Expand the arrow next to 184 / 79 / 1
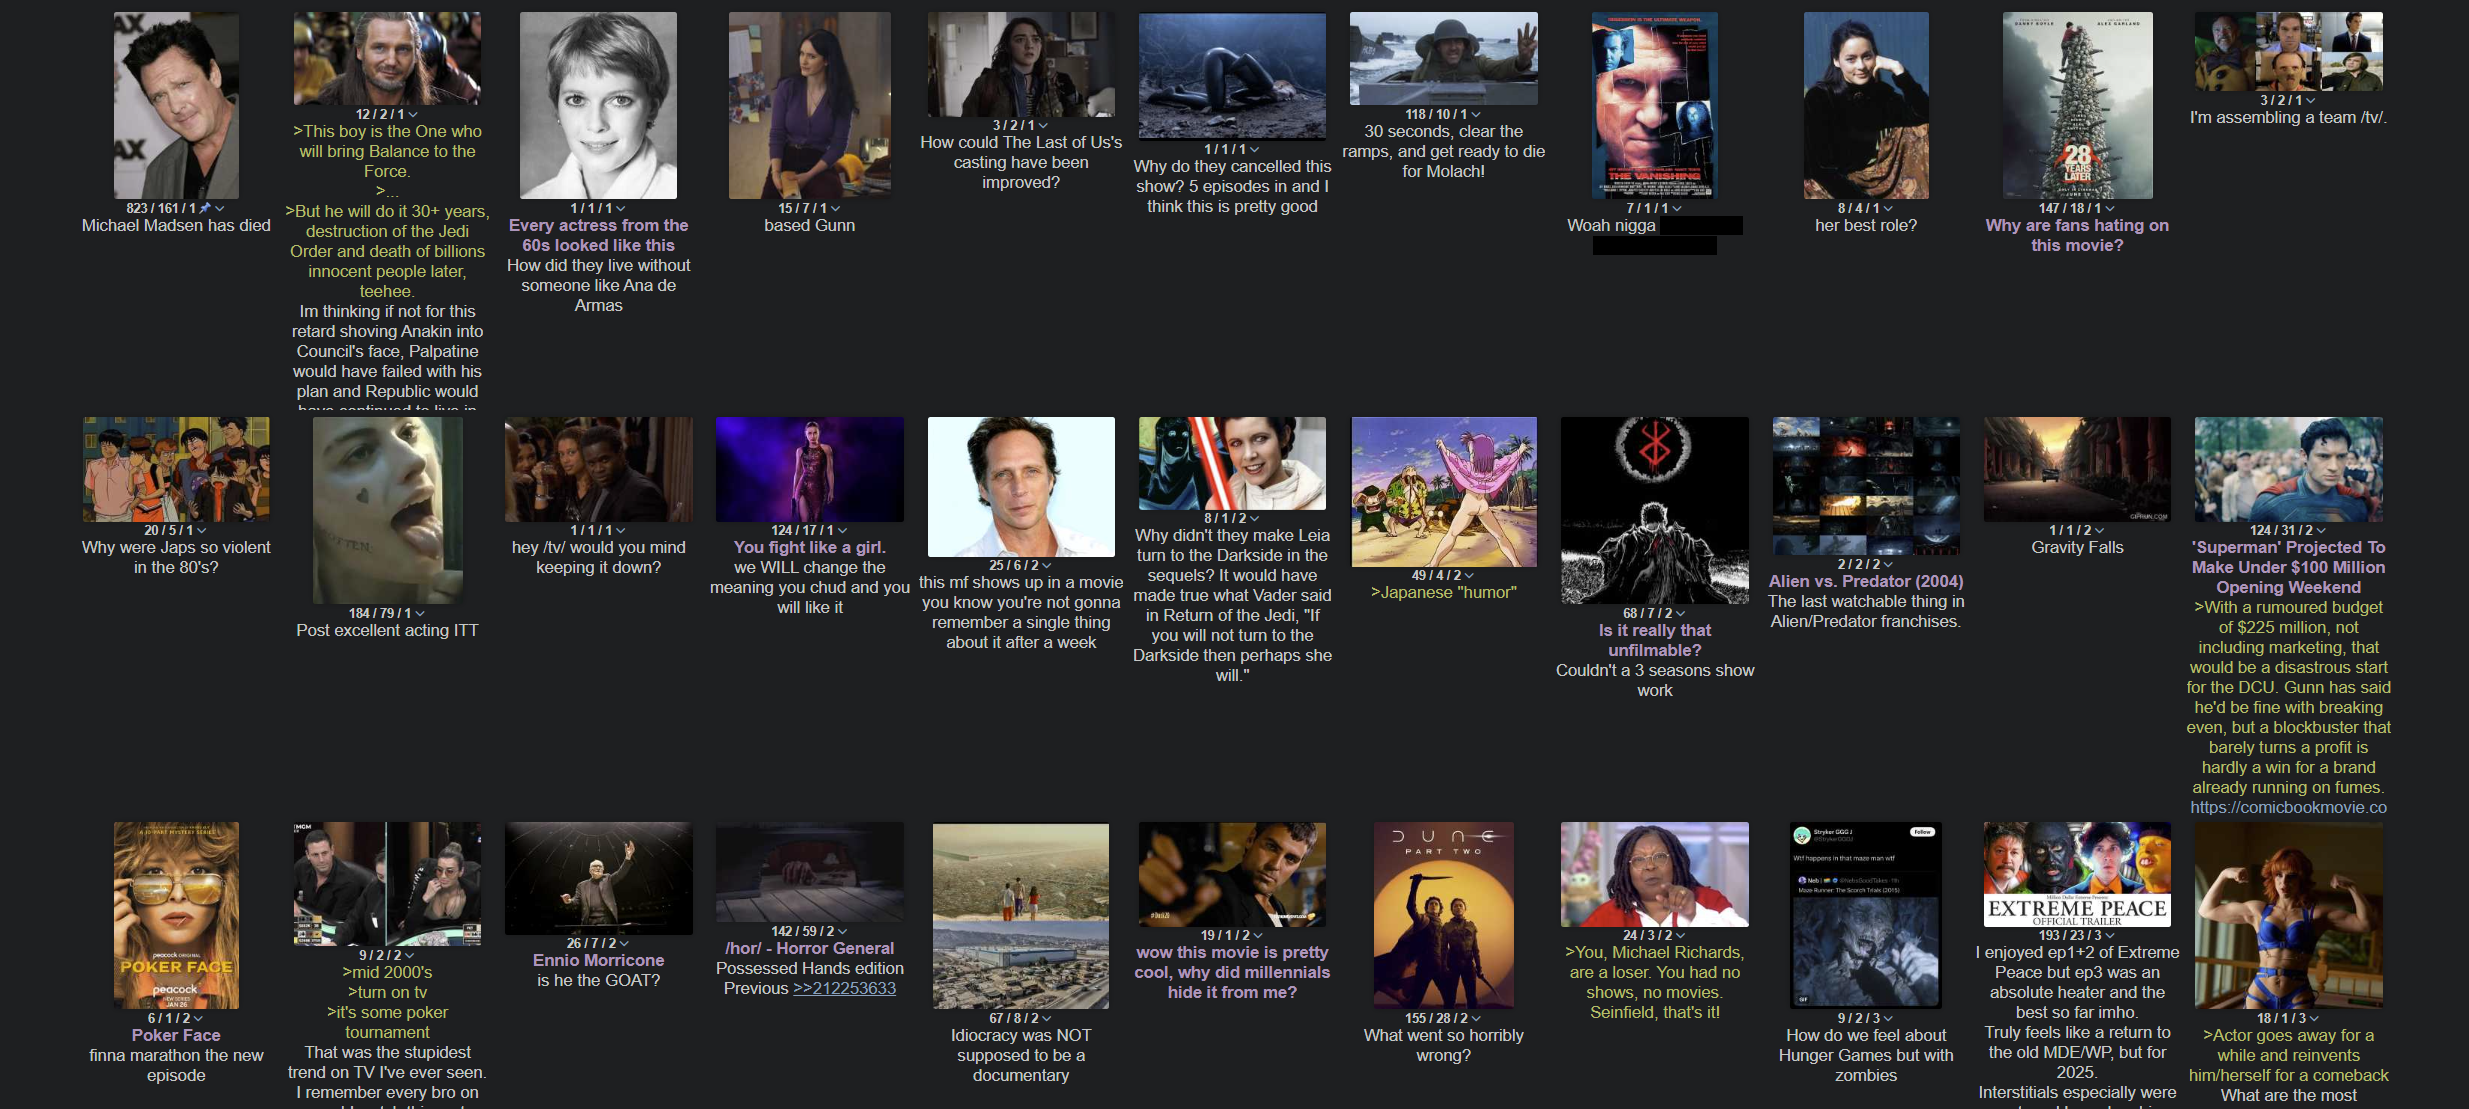This screenshot has width=2469, height=1109. (420, 613)
